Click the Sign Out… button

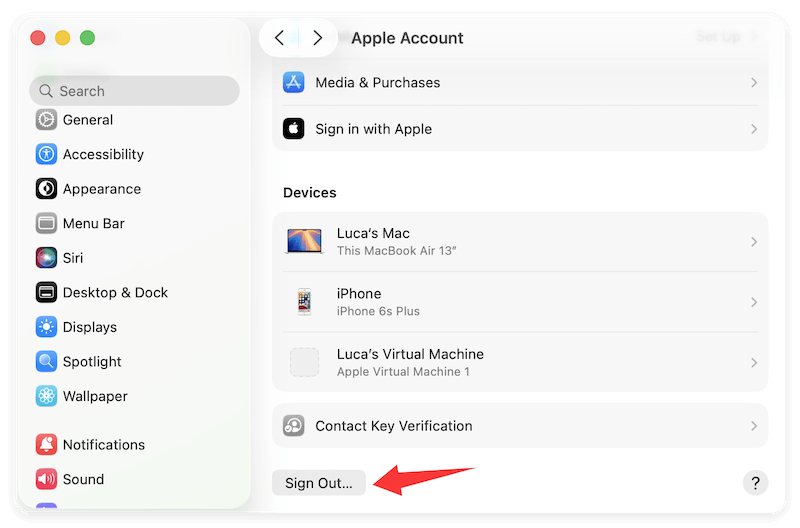pyautogui.click(x=319, y=483)
